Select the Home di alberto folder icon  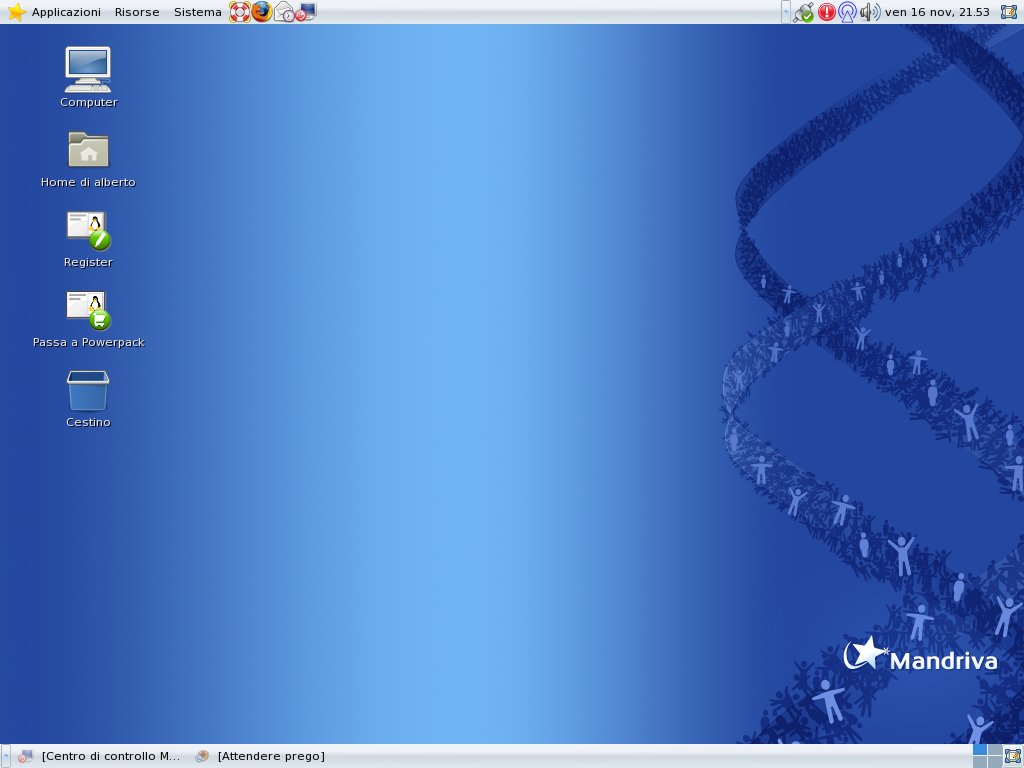click(x=88, y=160)
